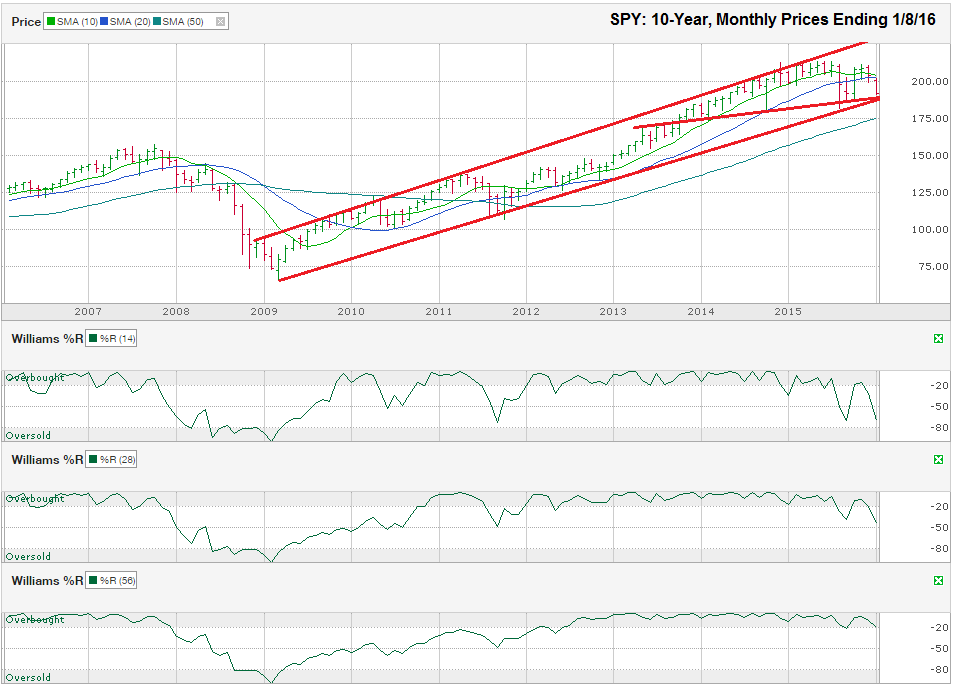Click the 200.00 price axis label
This screenshot has height=686, width=954.
(930, 81)
